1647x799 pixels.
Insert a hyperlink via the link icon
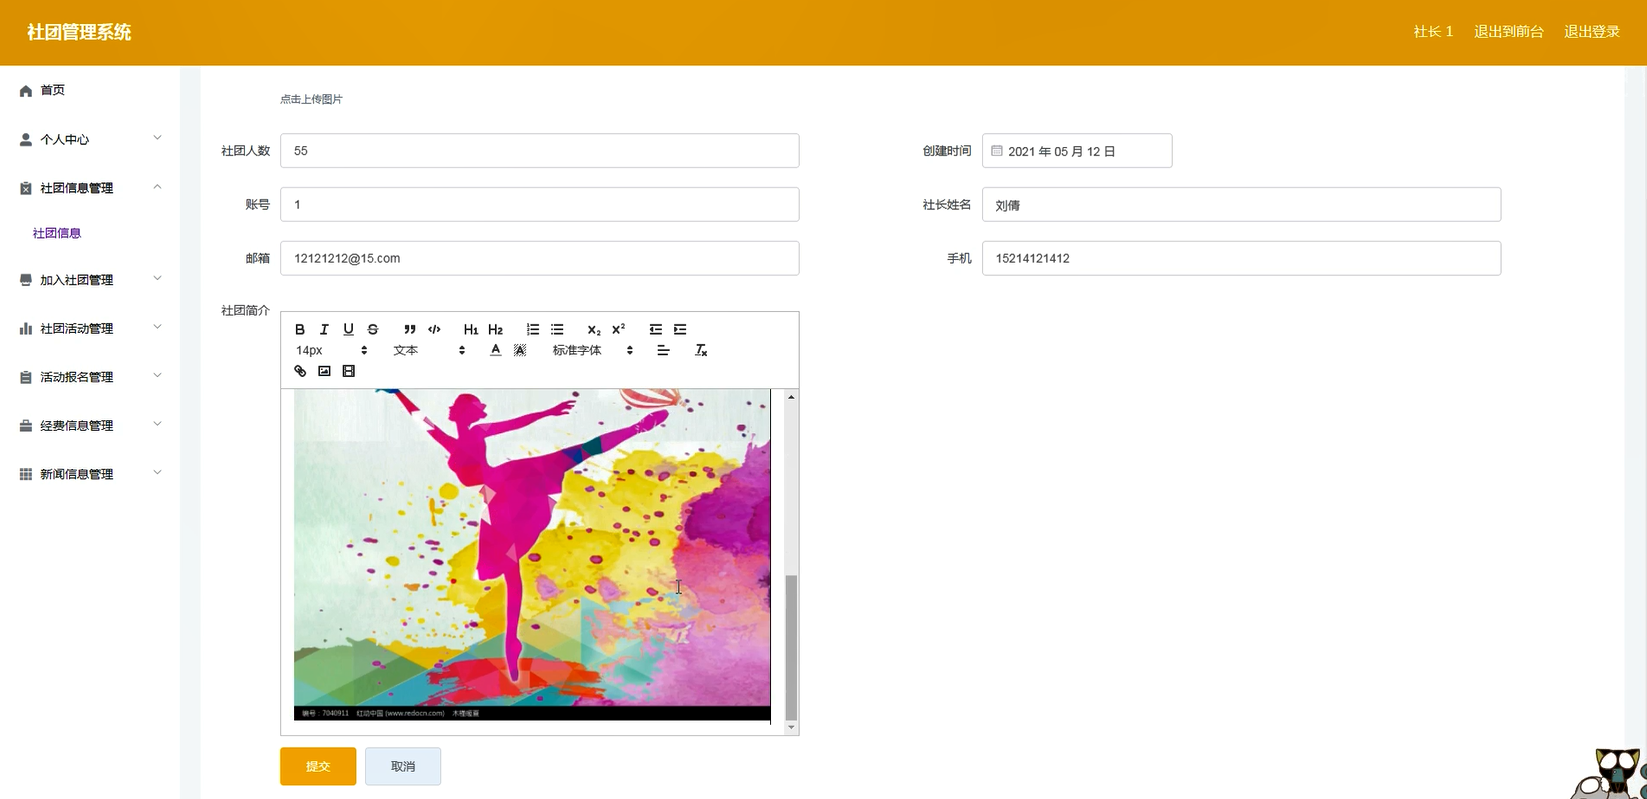pyautogui.click(x=300, y=371)
